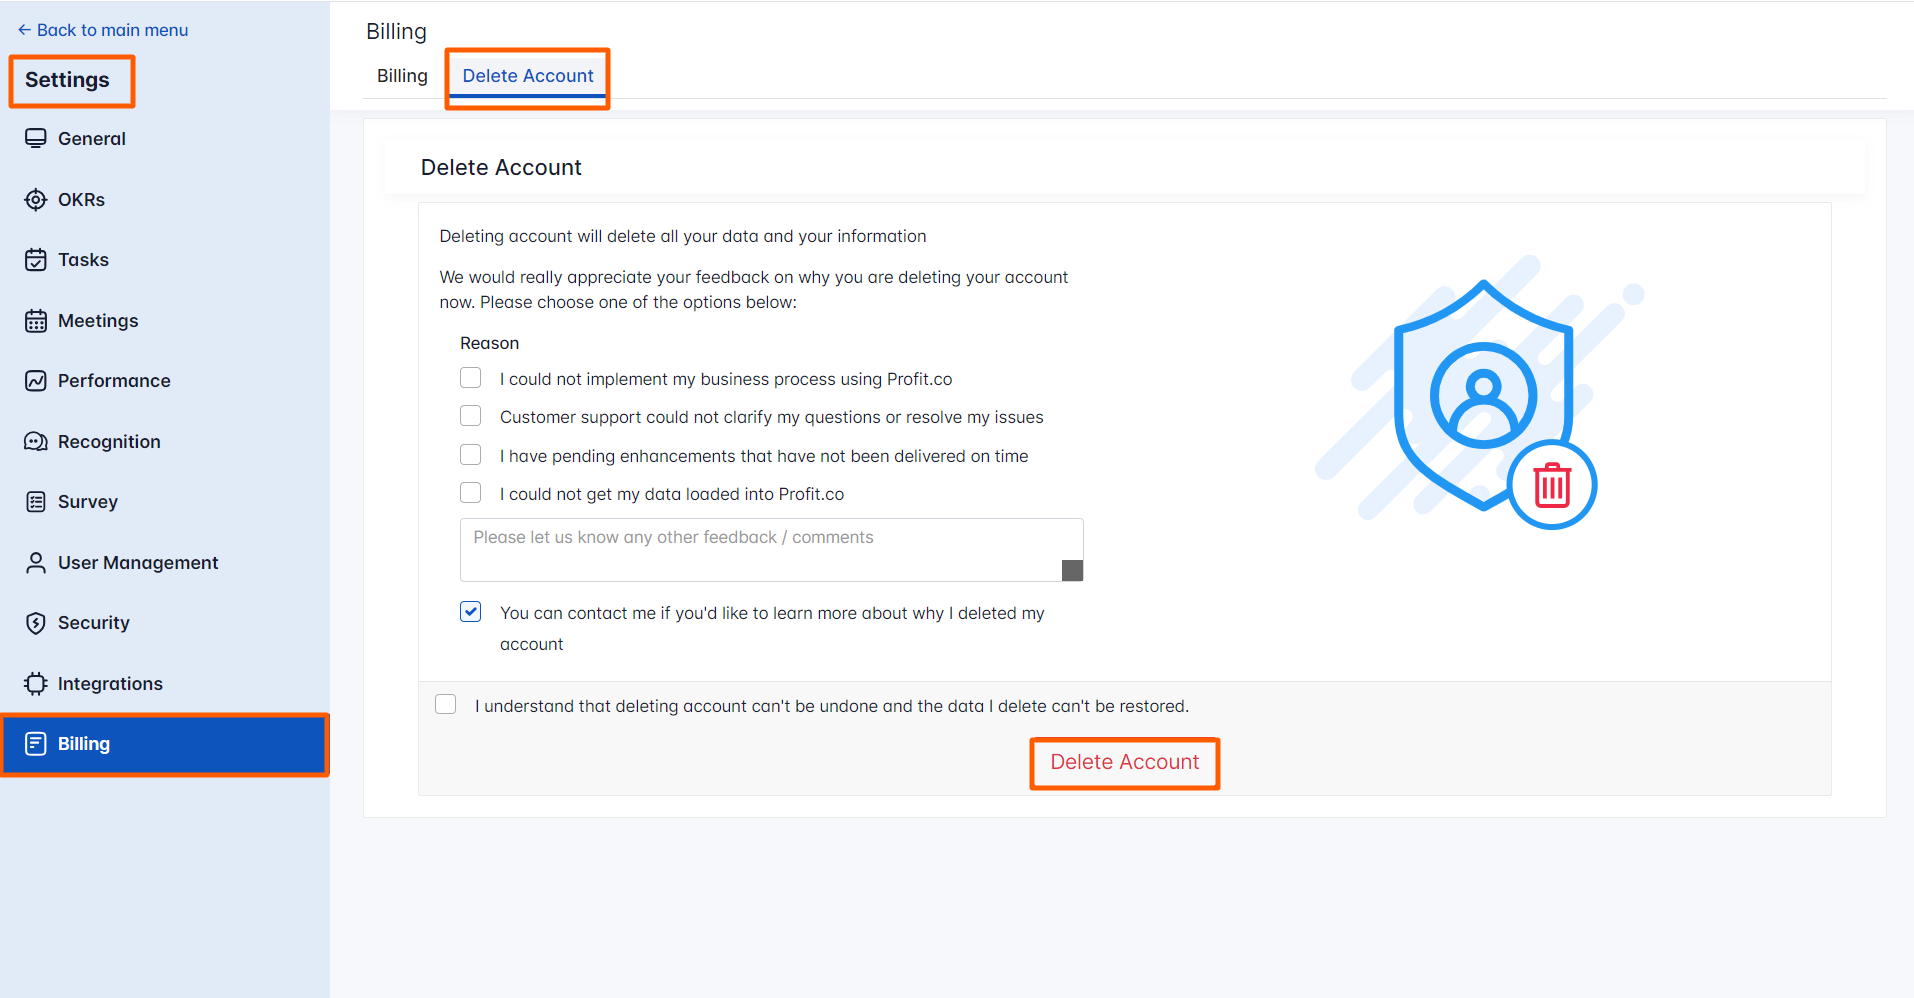Check 'Customer support could not clarify my questions'

click(470, 415)
